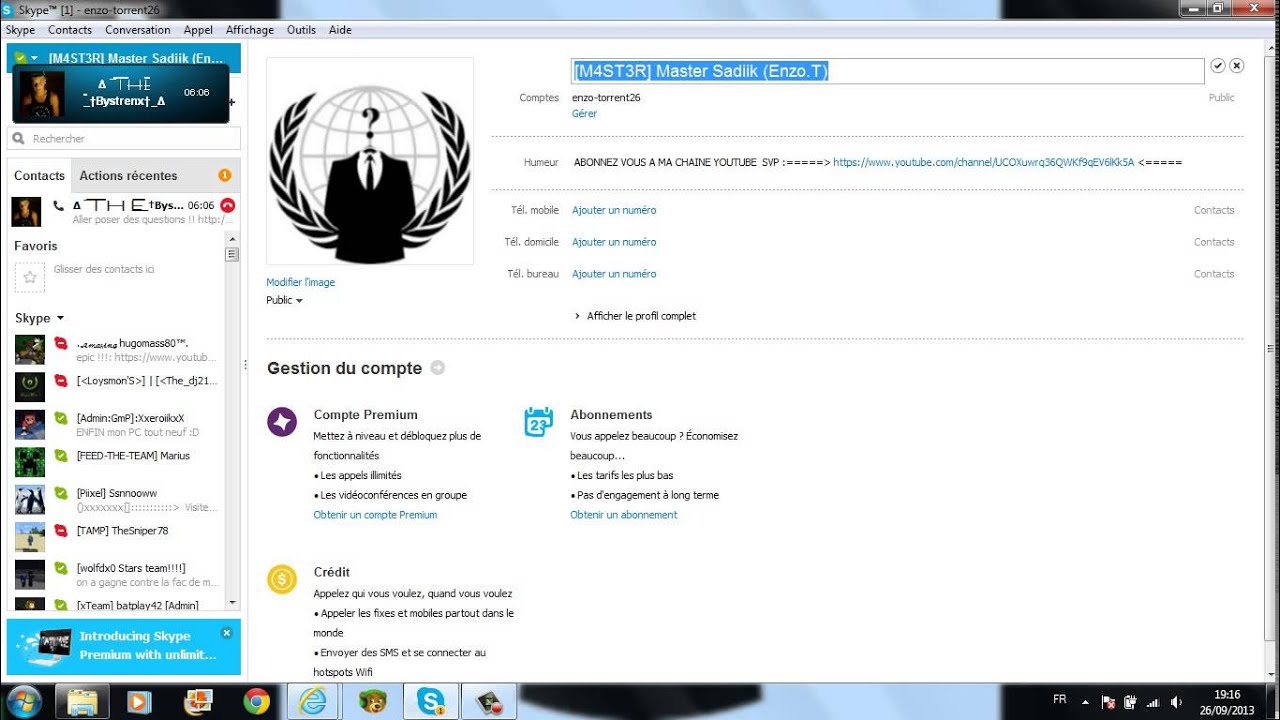1280x720 pixels.
Task: Click busy status icon of TheSniper78
Action: [61, 531]
